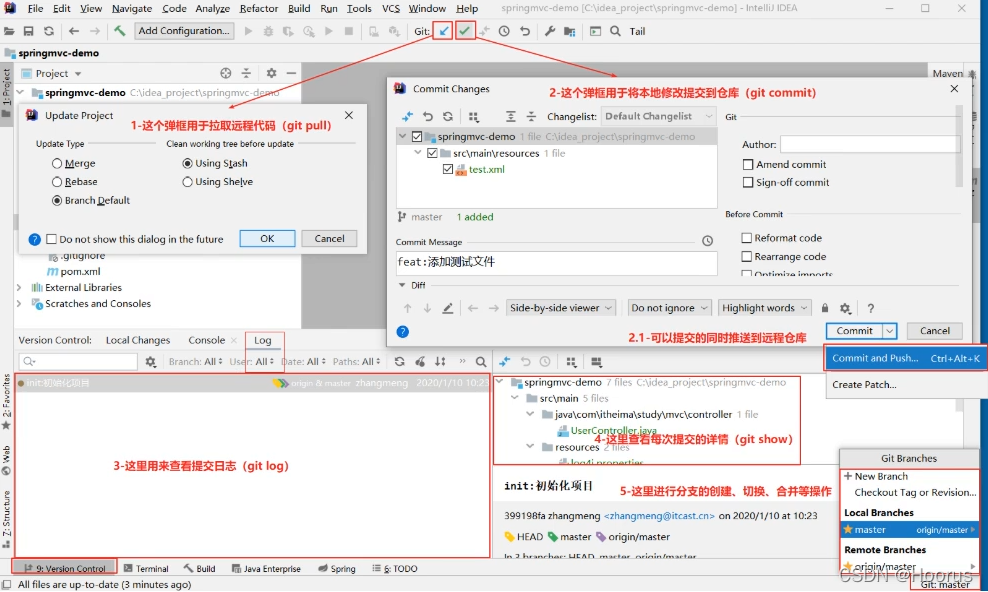988x592 pixels.
Task: Toggle the Amend commit checkbox
Action: click(x=748, y=164)
